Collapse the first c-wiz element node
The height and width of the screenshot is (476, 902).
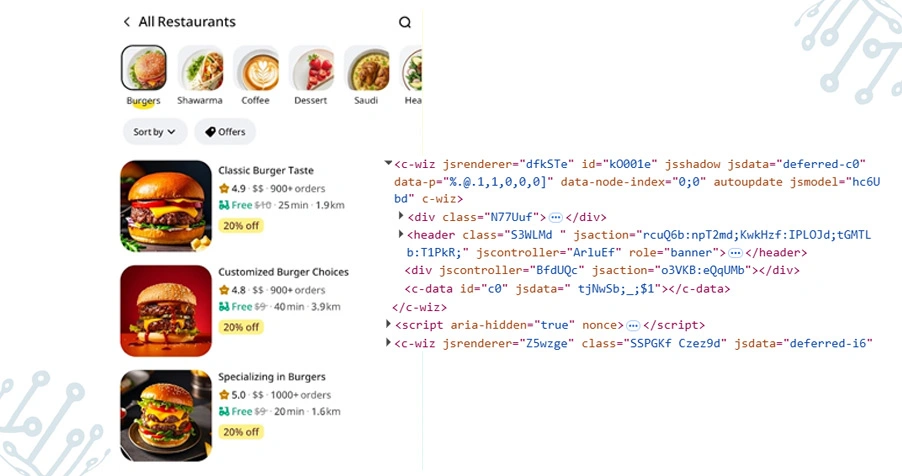tap(388, 163)
